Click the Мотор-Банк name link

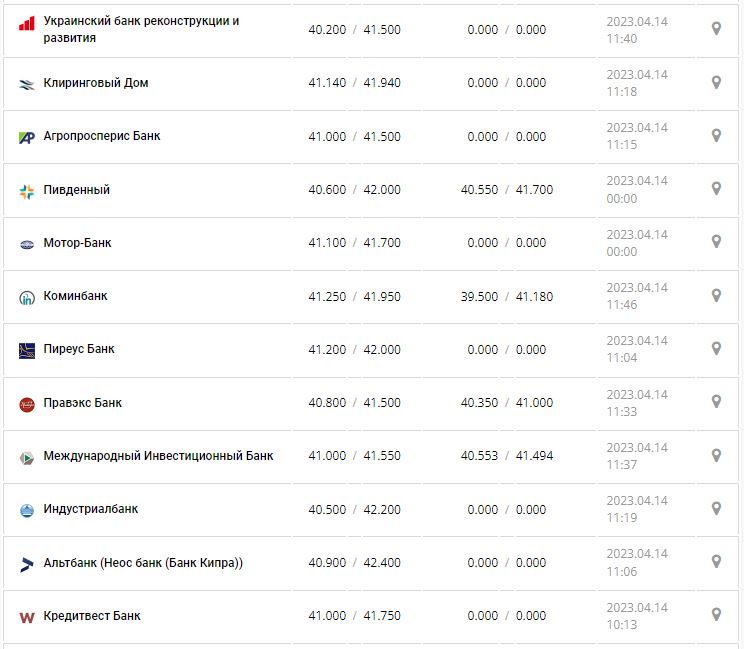[78, 243]
